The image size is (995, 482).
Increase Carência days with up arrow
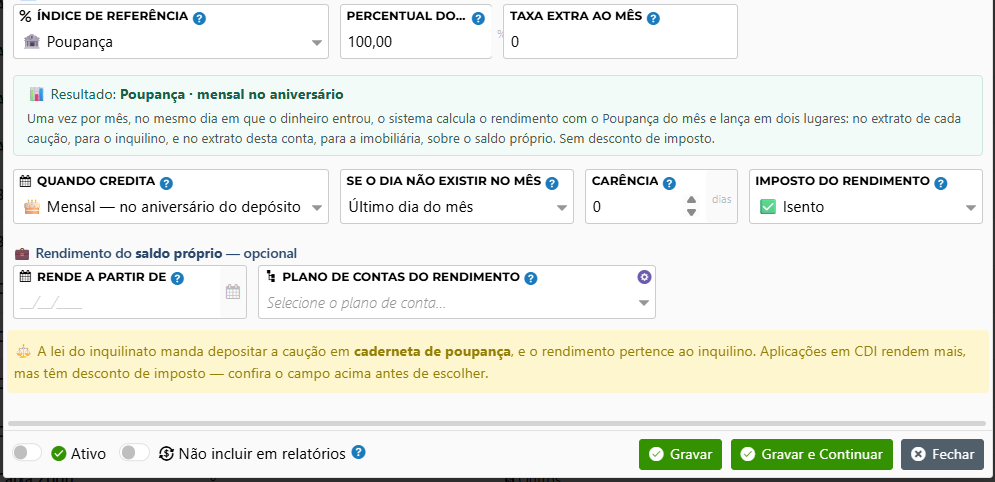click(692, 200)
